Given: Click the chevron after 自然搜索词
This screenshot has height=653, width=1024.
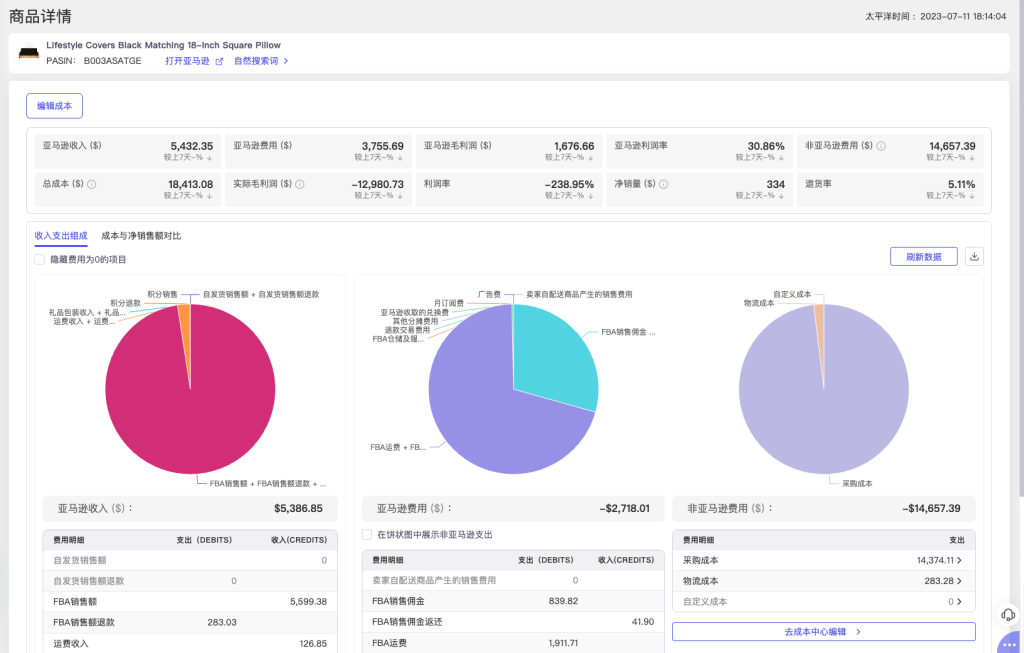Looking at the screenshot, I should (x=286, y=61).
